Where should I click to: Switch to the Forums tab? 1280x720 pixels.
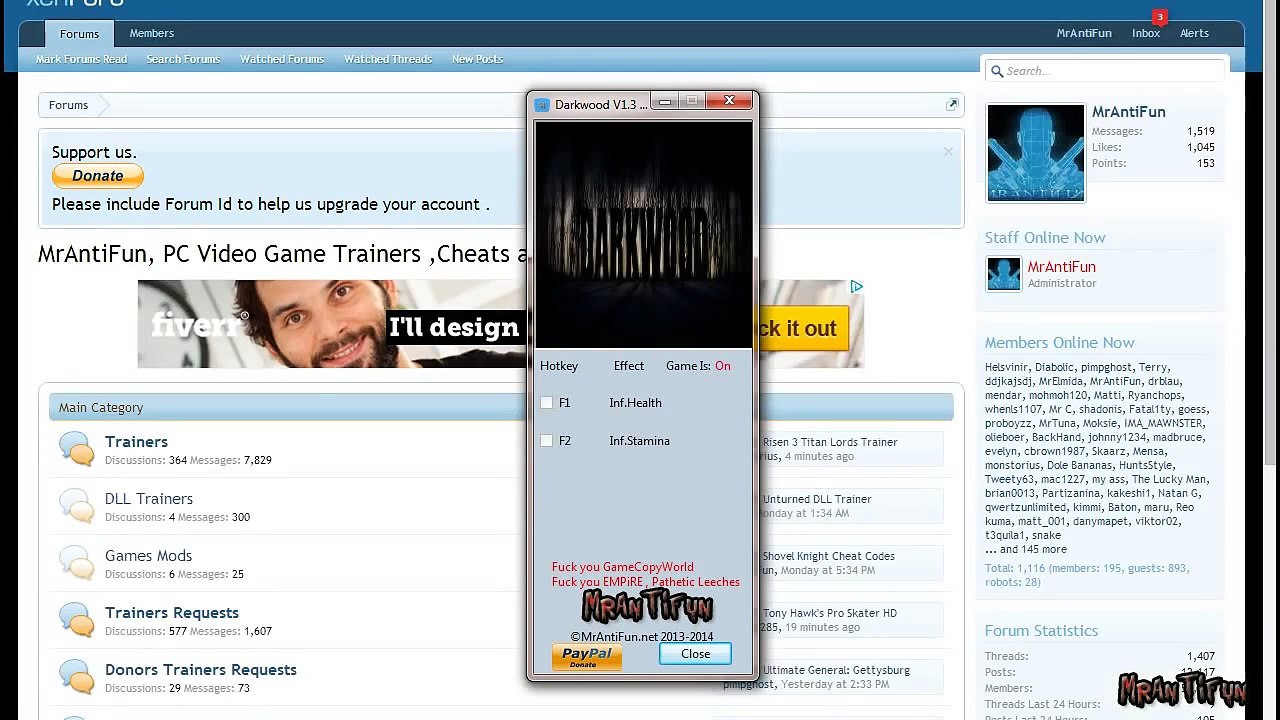pyautogui.click(x=79, y=34)
